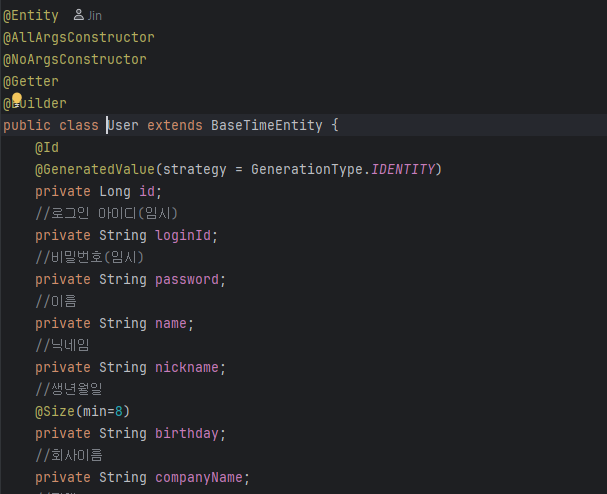Click the @Entity annotation
The height and width of the screenshot is (494, 607).
(x=31, y=16)
